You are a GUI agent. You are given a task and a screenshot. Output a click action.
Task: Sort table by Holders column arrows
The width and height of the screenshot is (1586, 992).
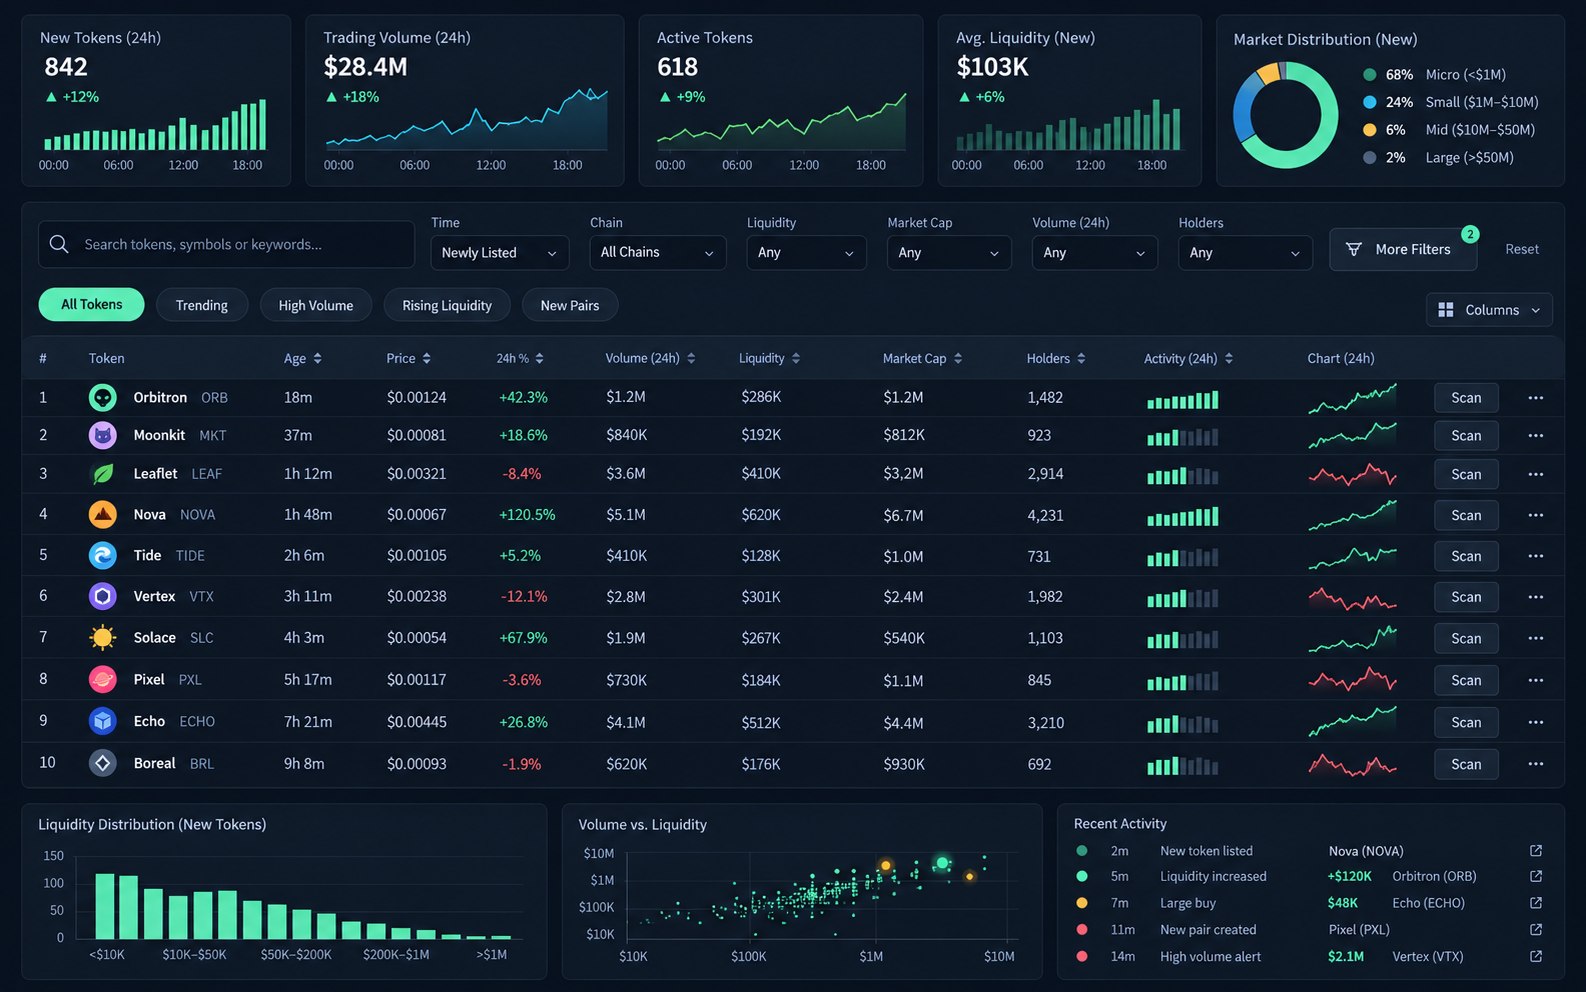coord(1081,358)
